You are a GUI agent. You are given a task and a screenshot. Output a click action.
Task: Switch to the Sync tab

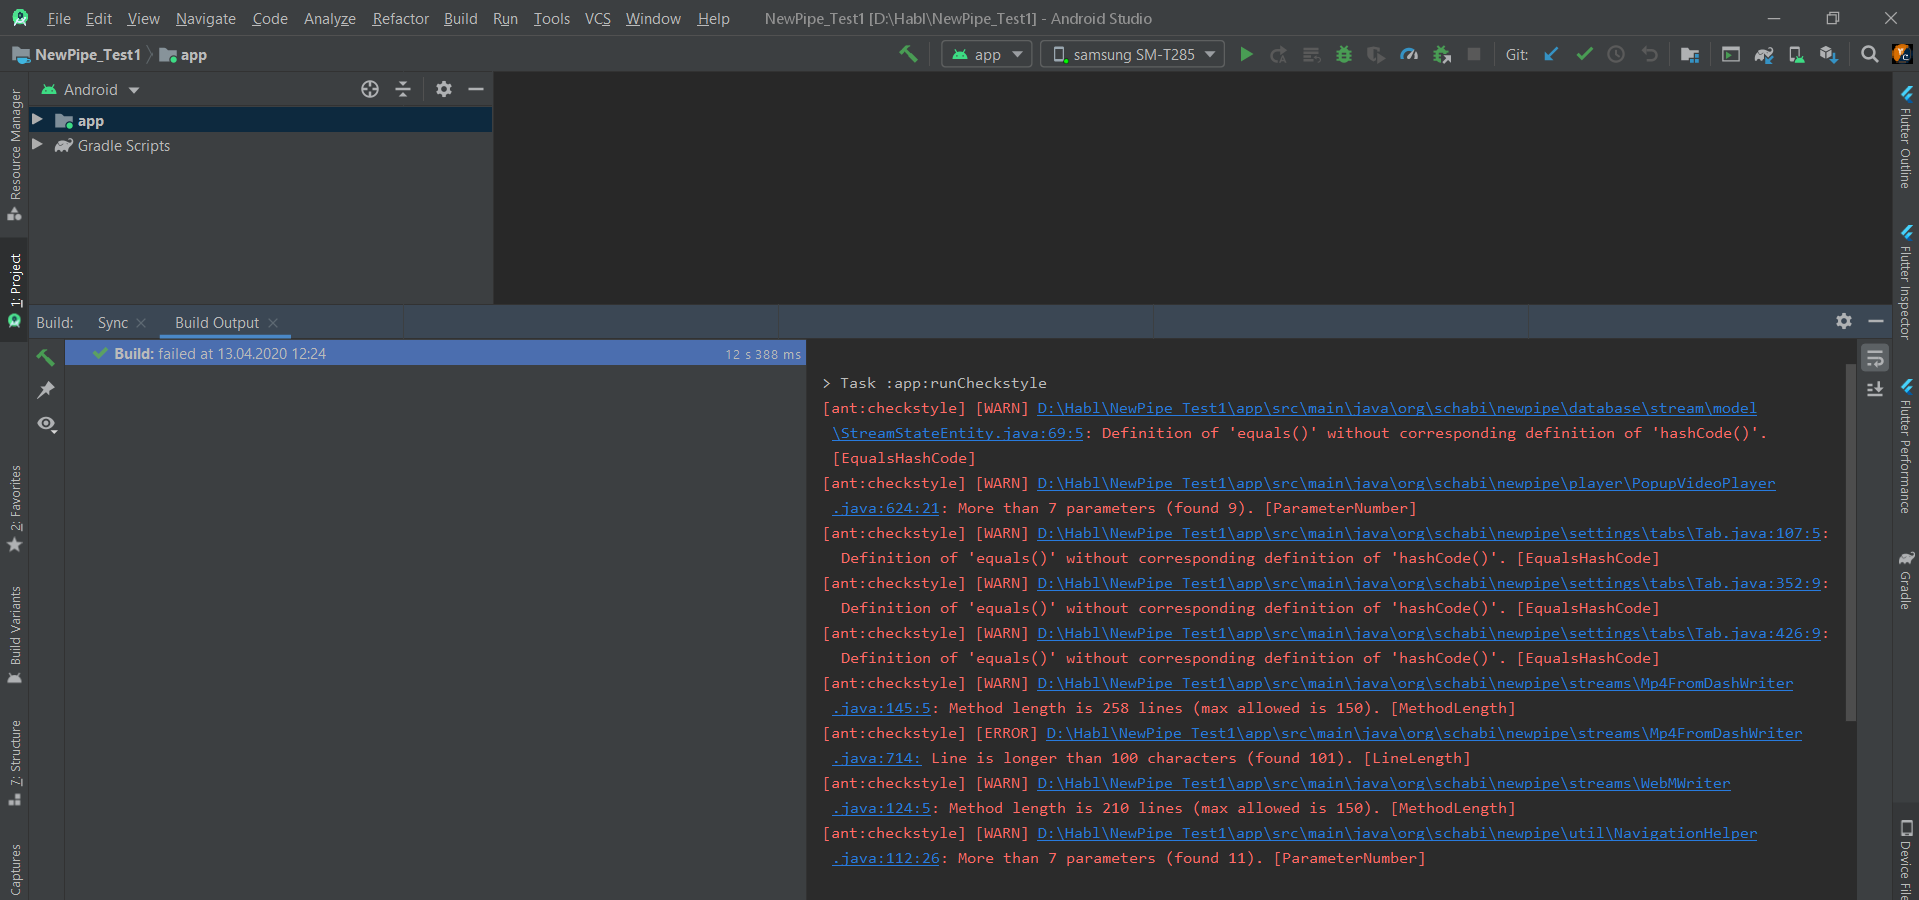(x=113, y=323)
